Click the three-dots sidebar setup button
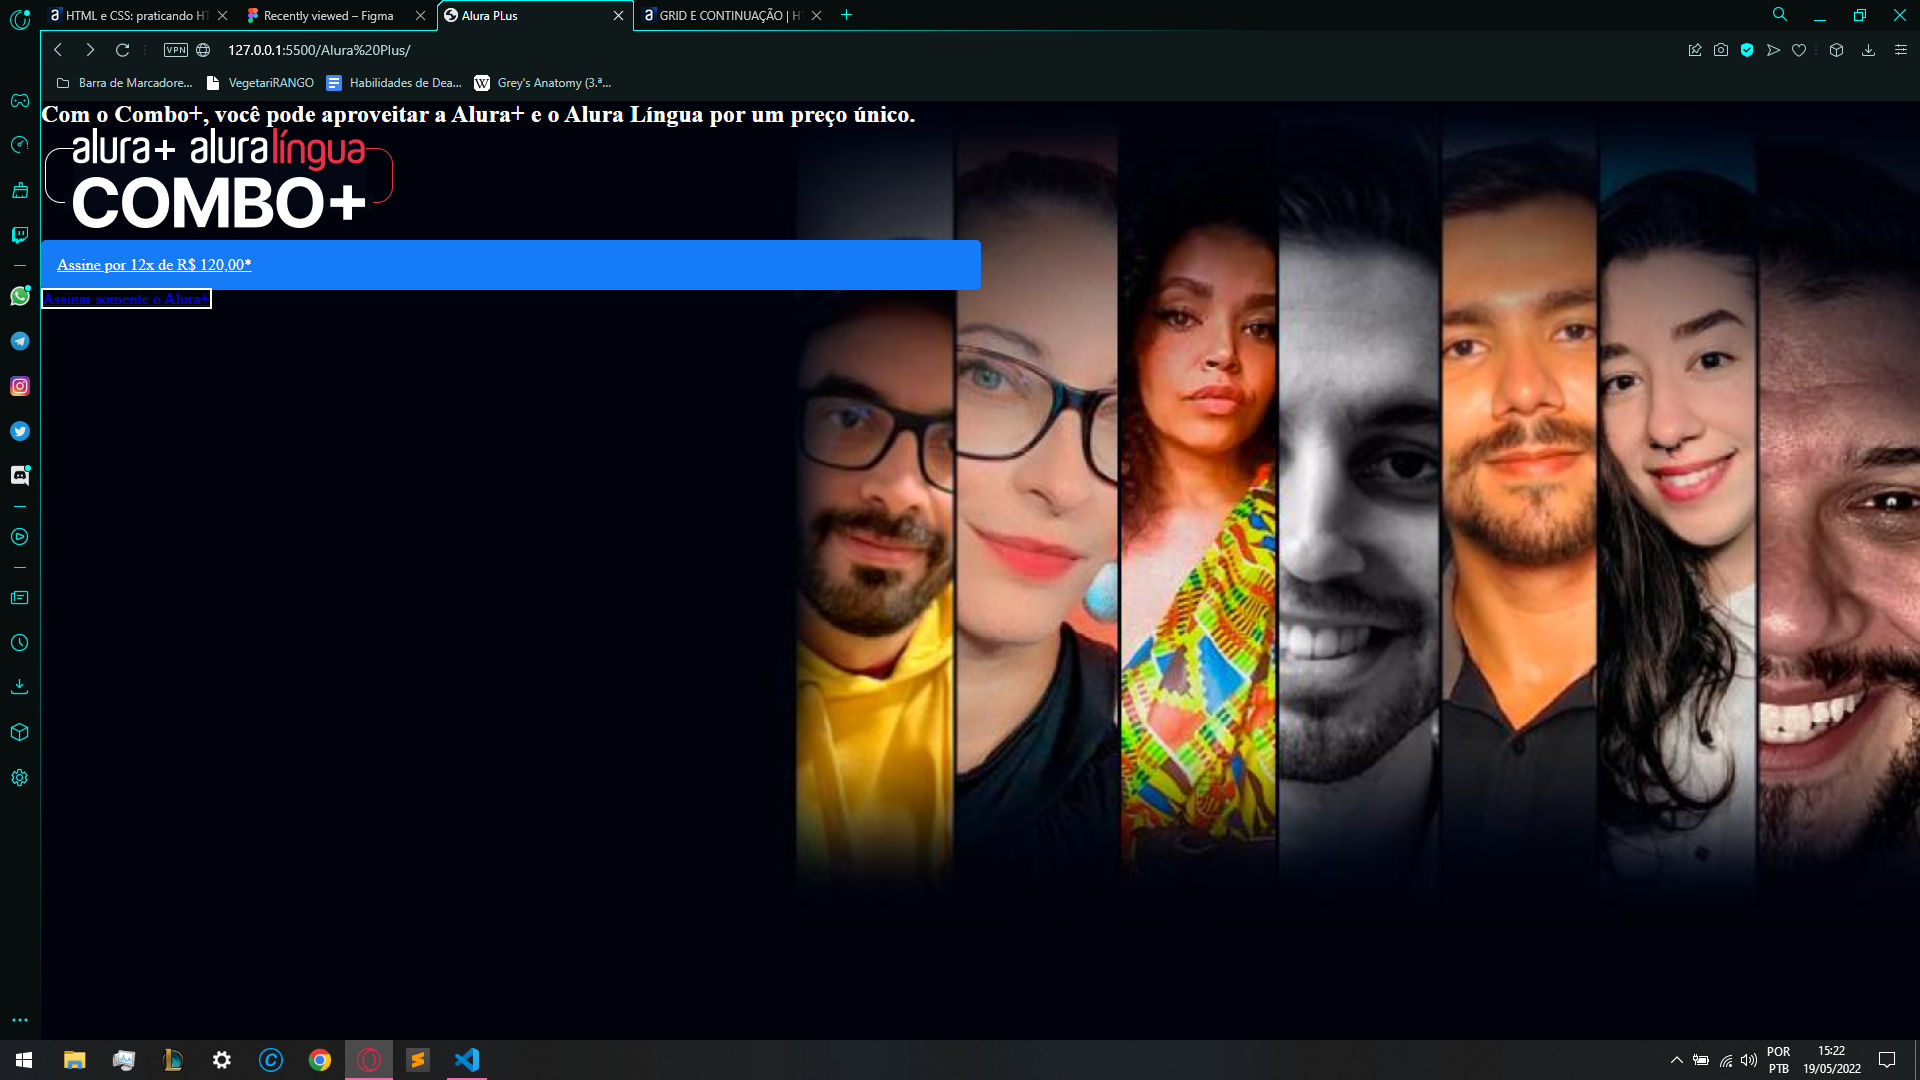This screenshot has width=1920, height=1080. tap(20, 1020)
